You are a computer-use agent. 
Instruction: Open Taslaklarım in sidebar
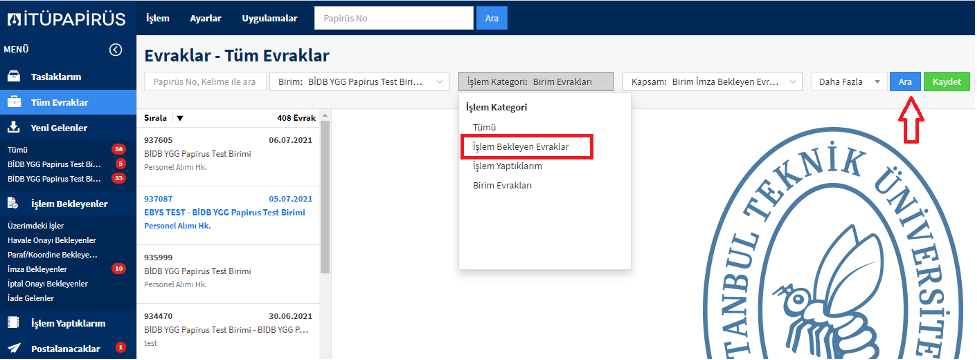[x=68, y=77]
